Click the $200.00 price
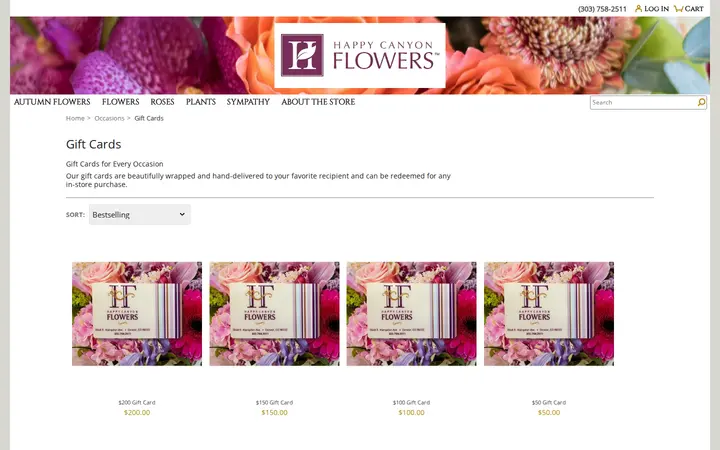 137,412
